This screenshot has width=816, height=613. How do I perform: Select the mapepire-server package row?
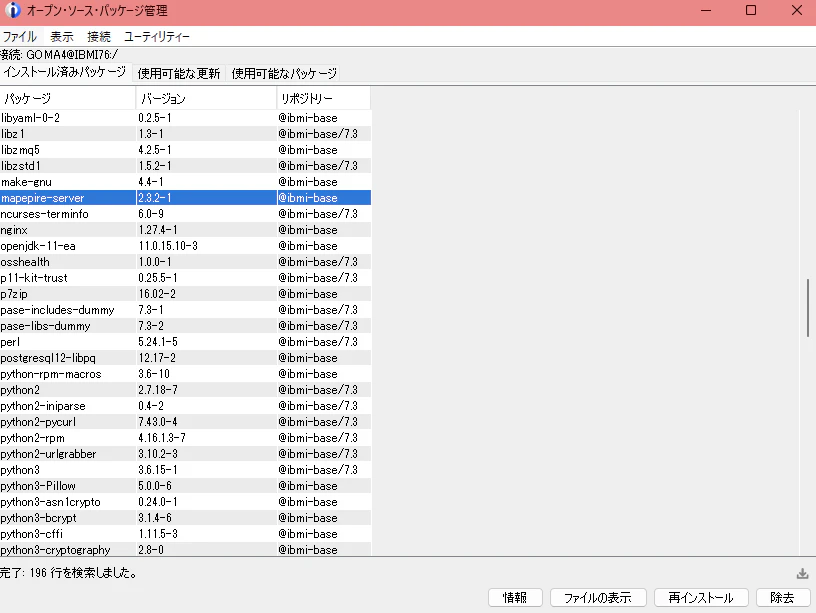point(185,198)
